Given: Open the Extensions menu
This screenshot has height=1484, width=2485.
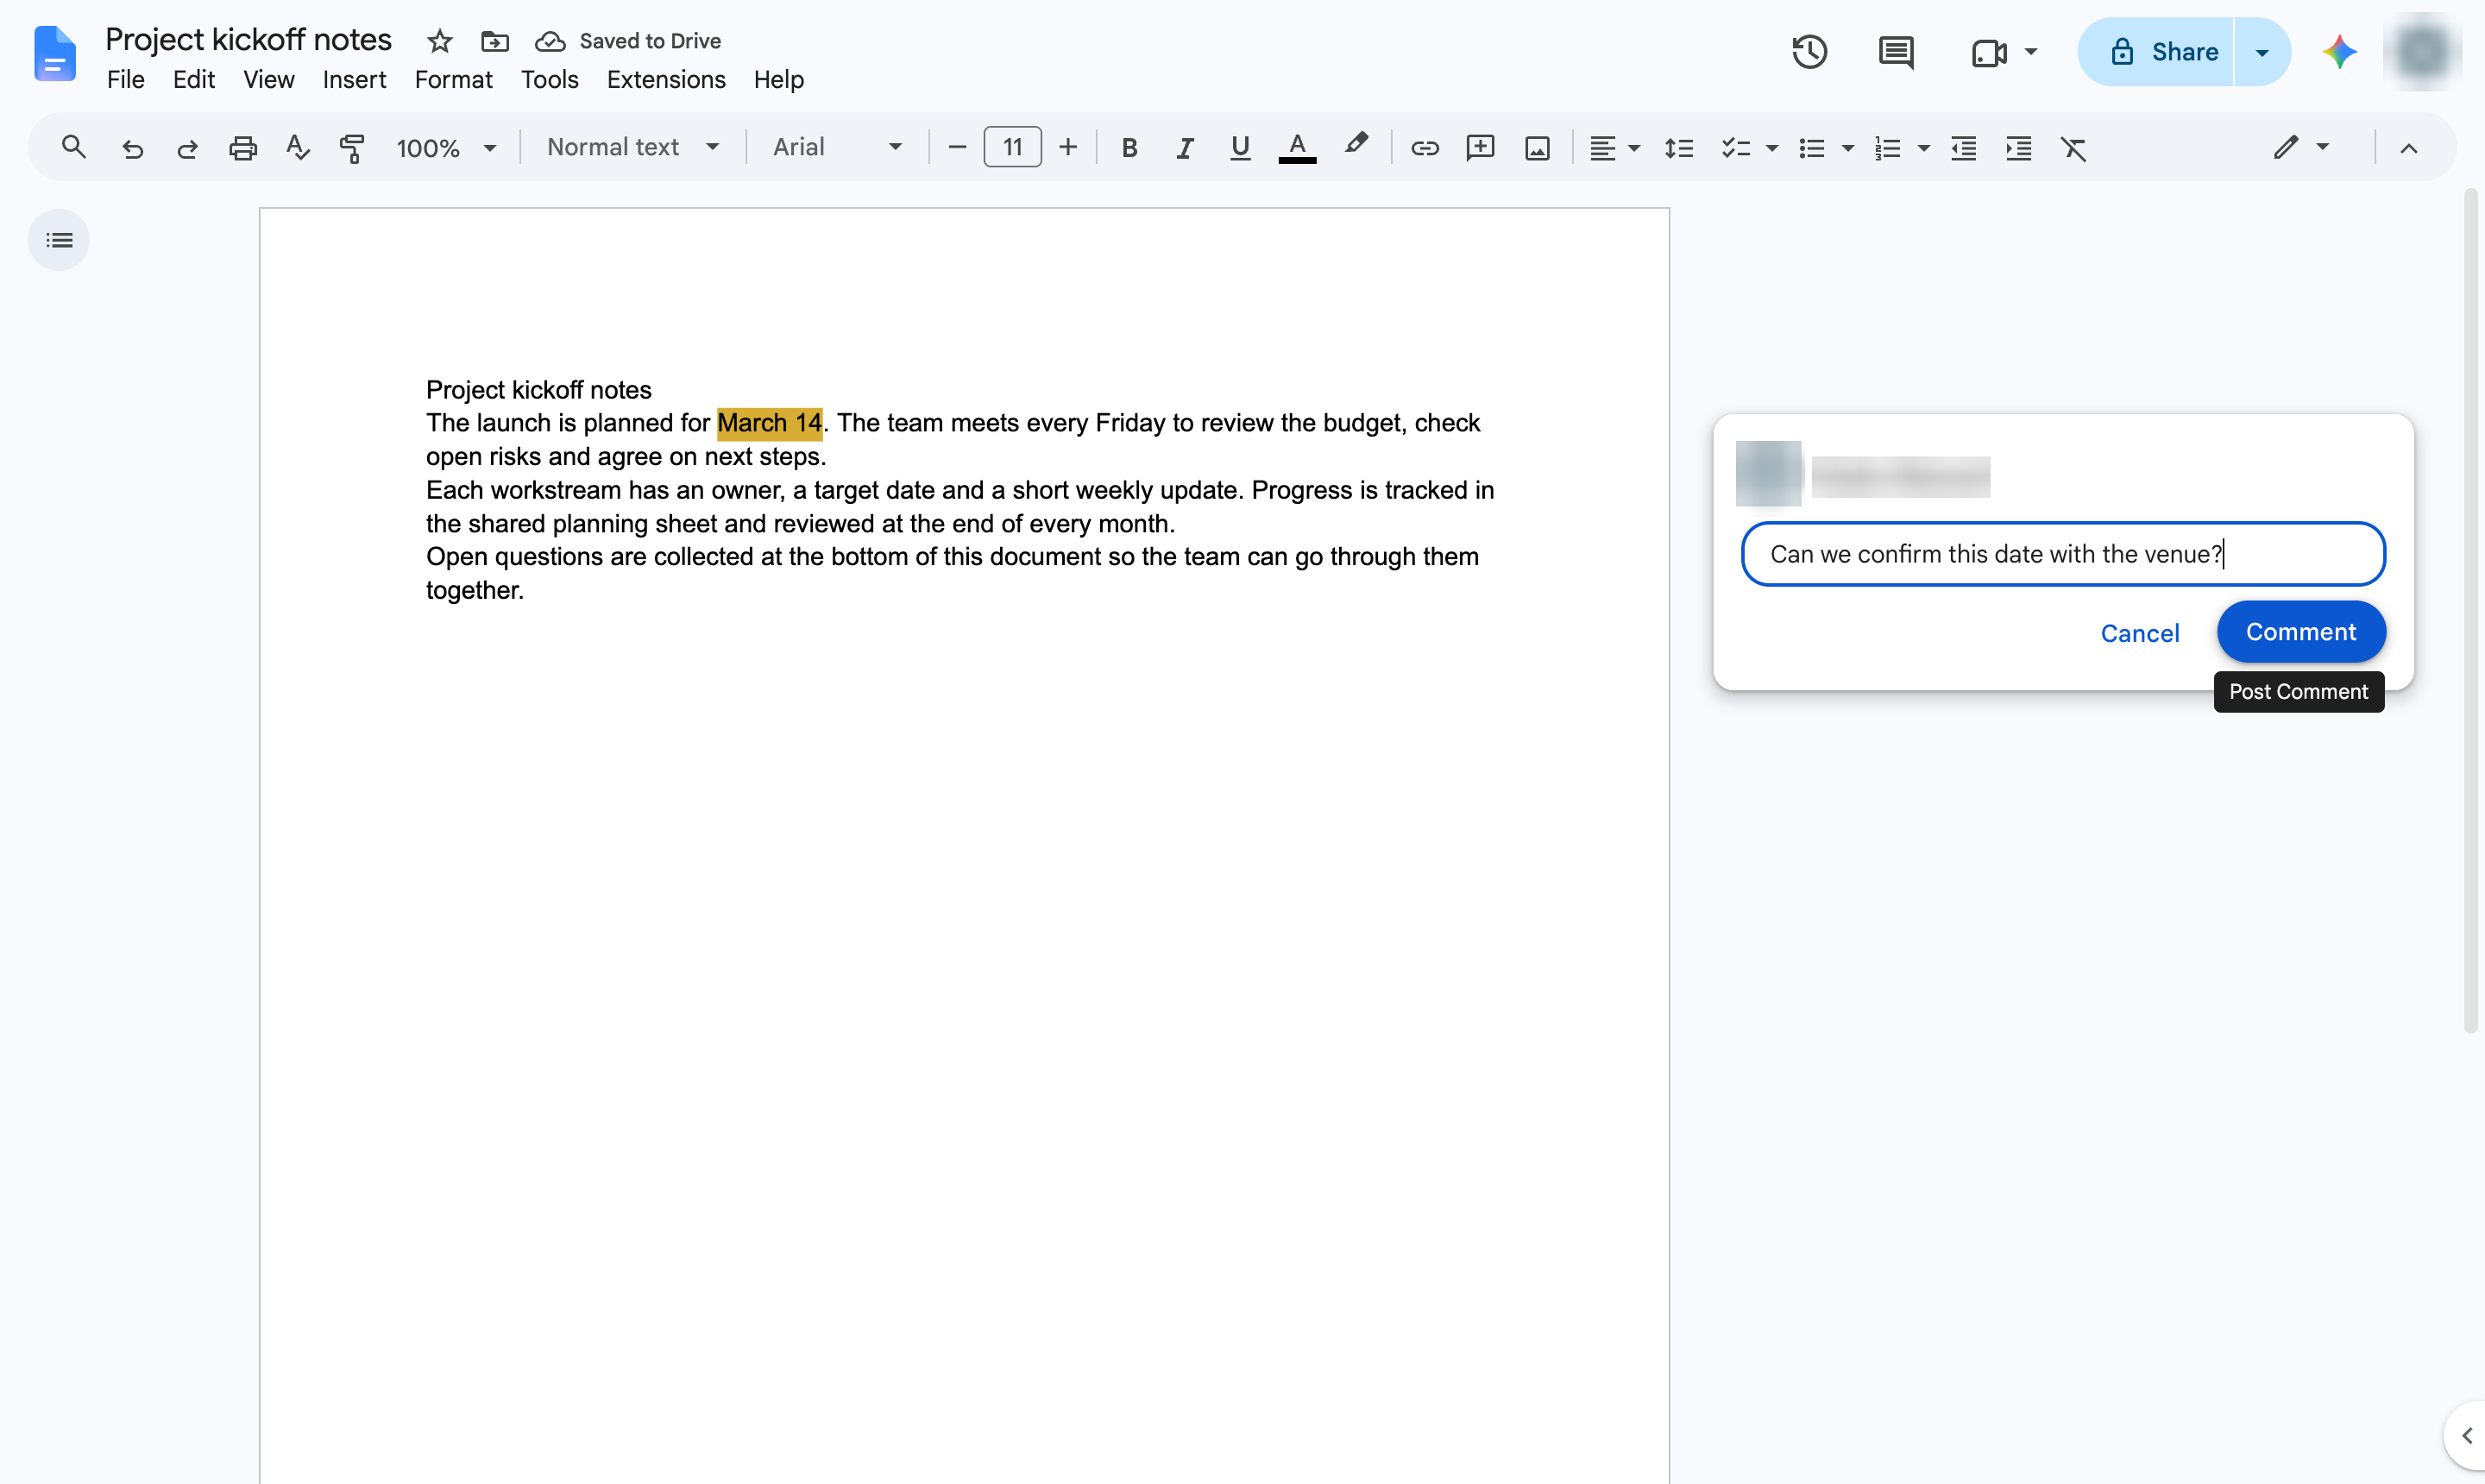Looking at the screenshot, I should (666, 80).
